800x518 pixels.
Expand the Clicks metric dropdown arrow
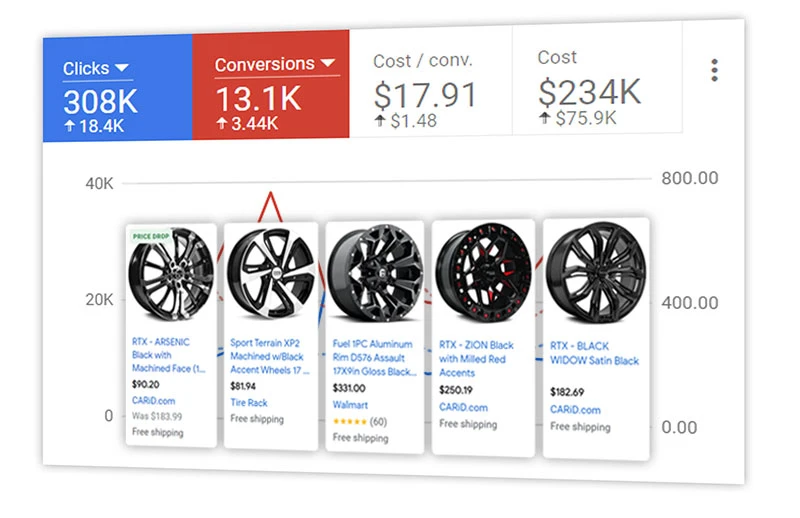click(x=122, y=68)
